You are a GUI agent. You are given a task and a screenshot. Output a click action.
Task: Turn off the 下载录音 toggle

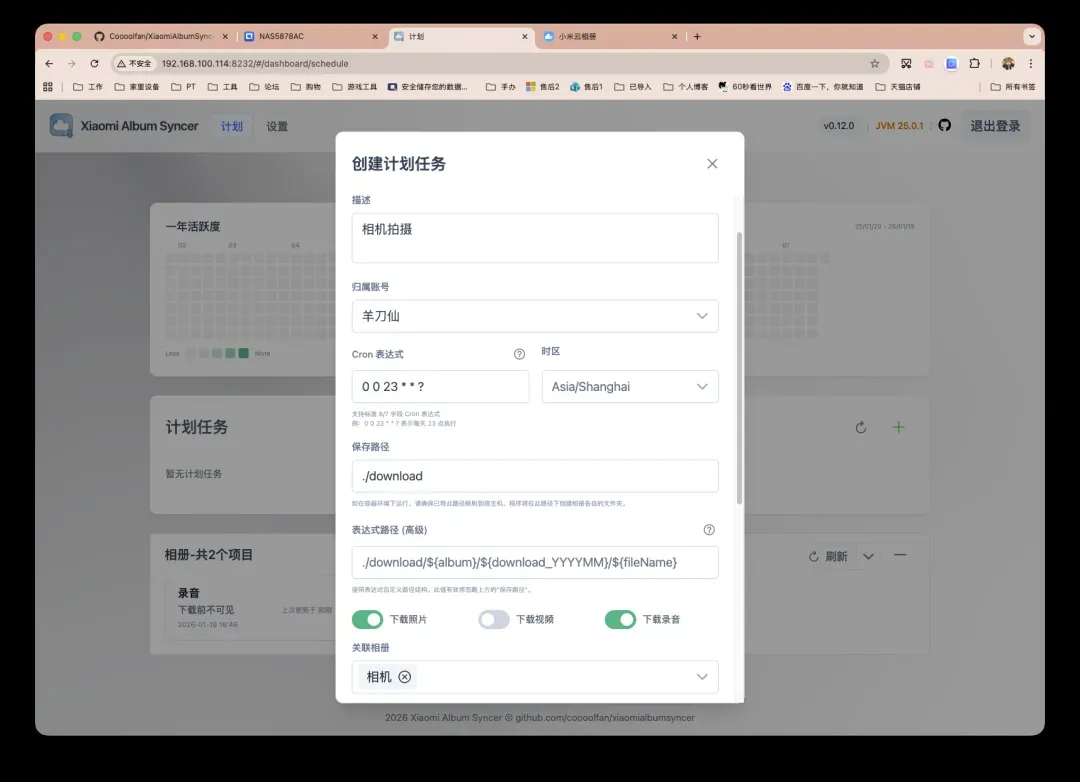(x=620, y=620)
